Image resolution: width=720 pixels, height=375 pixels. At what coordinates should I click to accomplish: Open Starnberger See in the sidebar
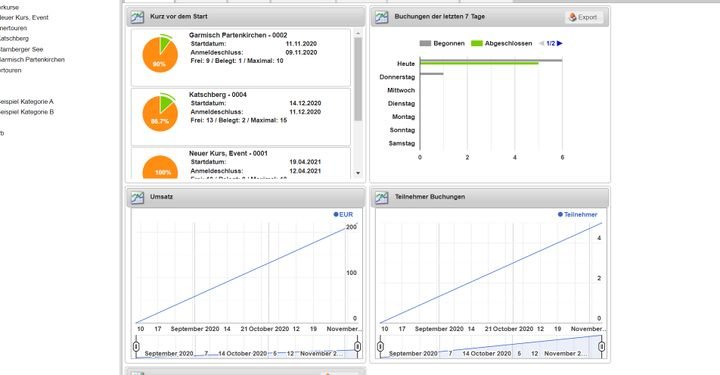(x=21, y=49)
